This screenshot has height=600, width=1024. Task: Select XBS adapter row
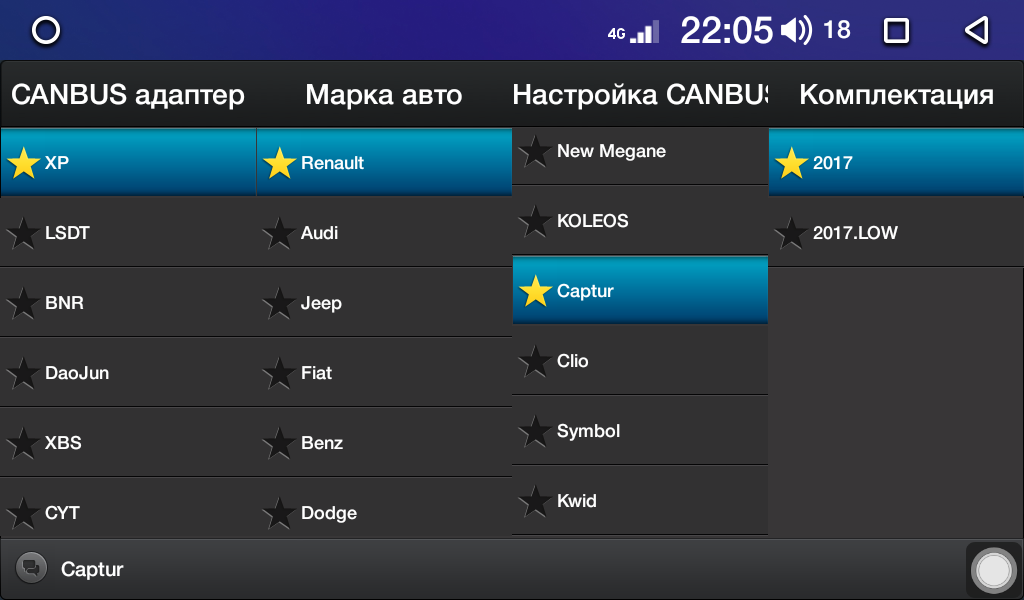[128, 442]
